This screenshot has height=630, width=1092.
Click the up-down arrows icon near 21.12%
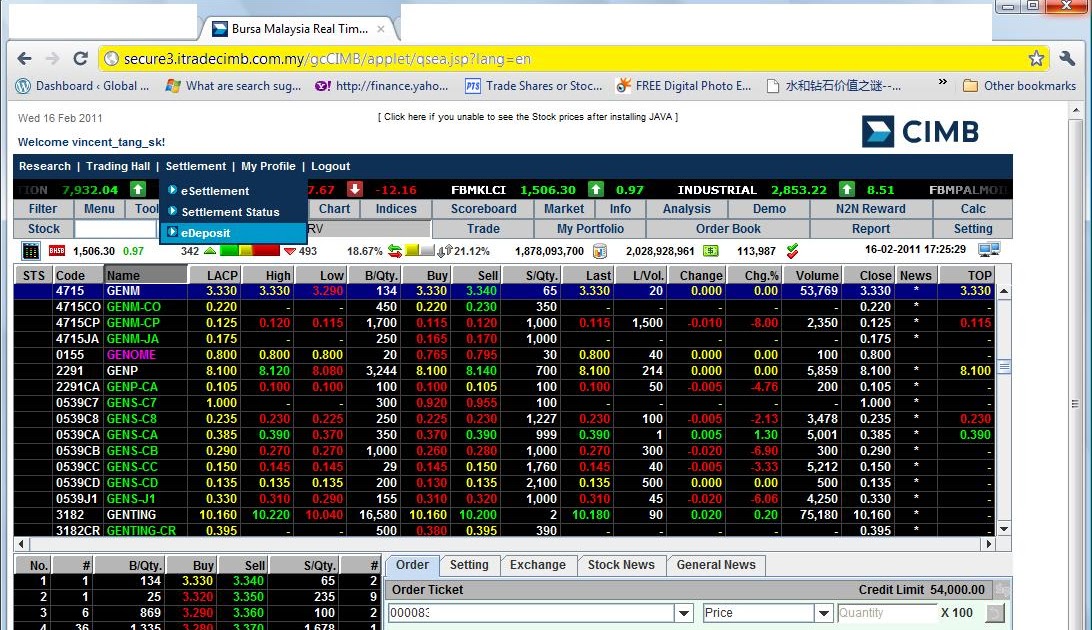point(444,251)
